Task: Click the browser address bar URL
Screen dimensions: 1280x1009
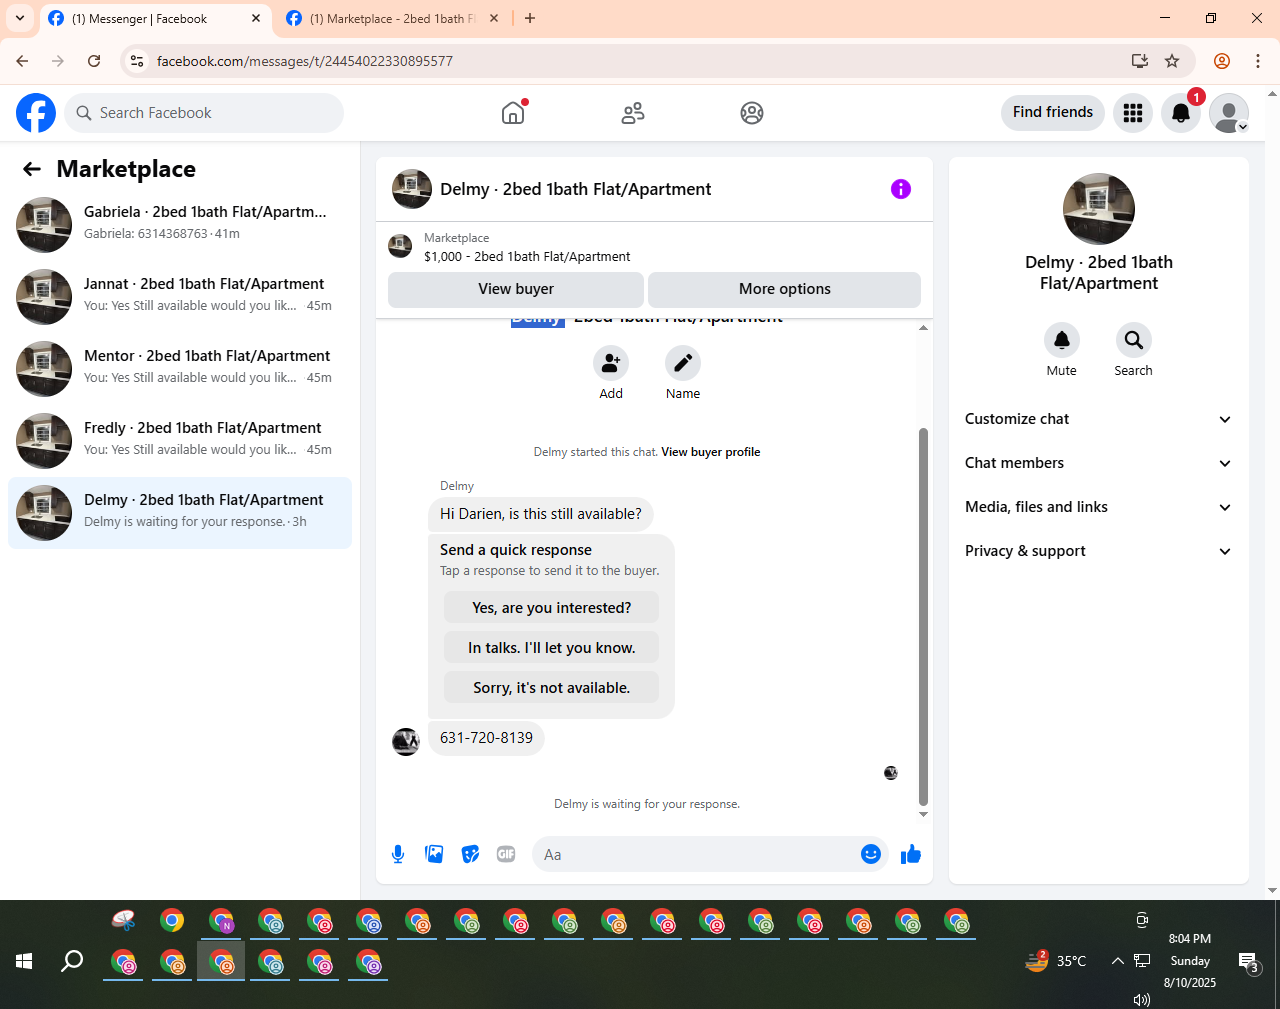Action: (x=305, y=61)
